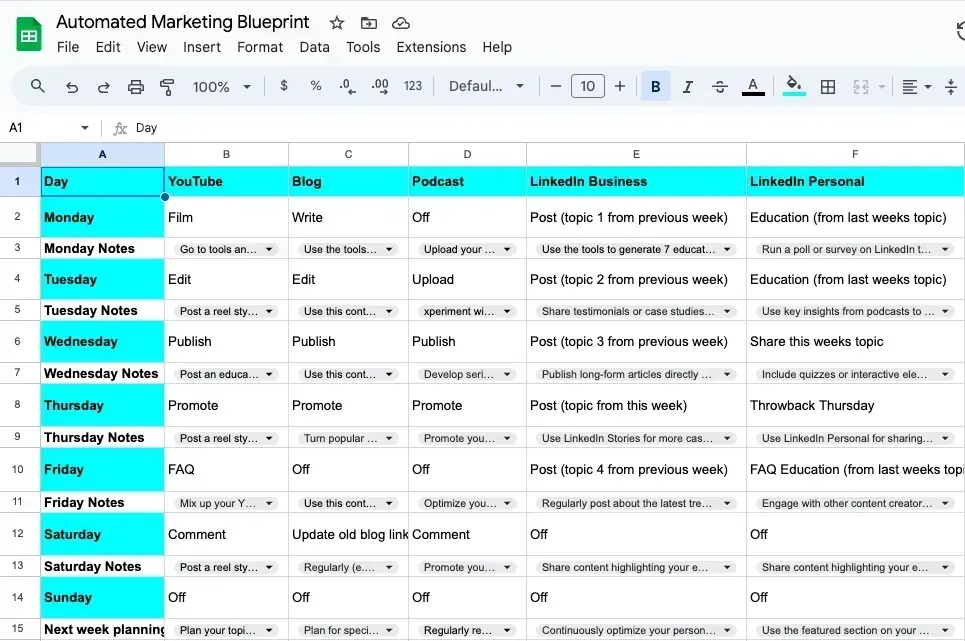This screenshot has height=641, width=965.
Task: Star the Automated Marketing Blueprint document
Action: 337,23
